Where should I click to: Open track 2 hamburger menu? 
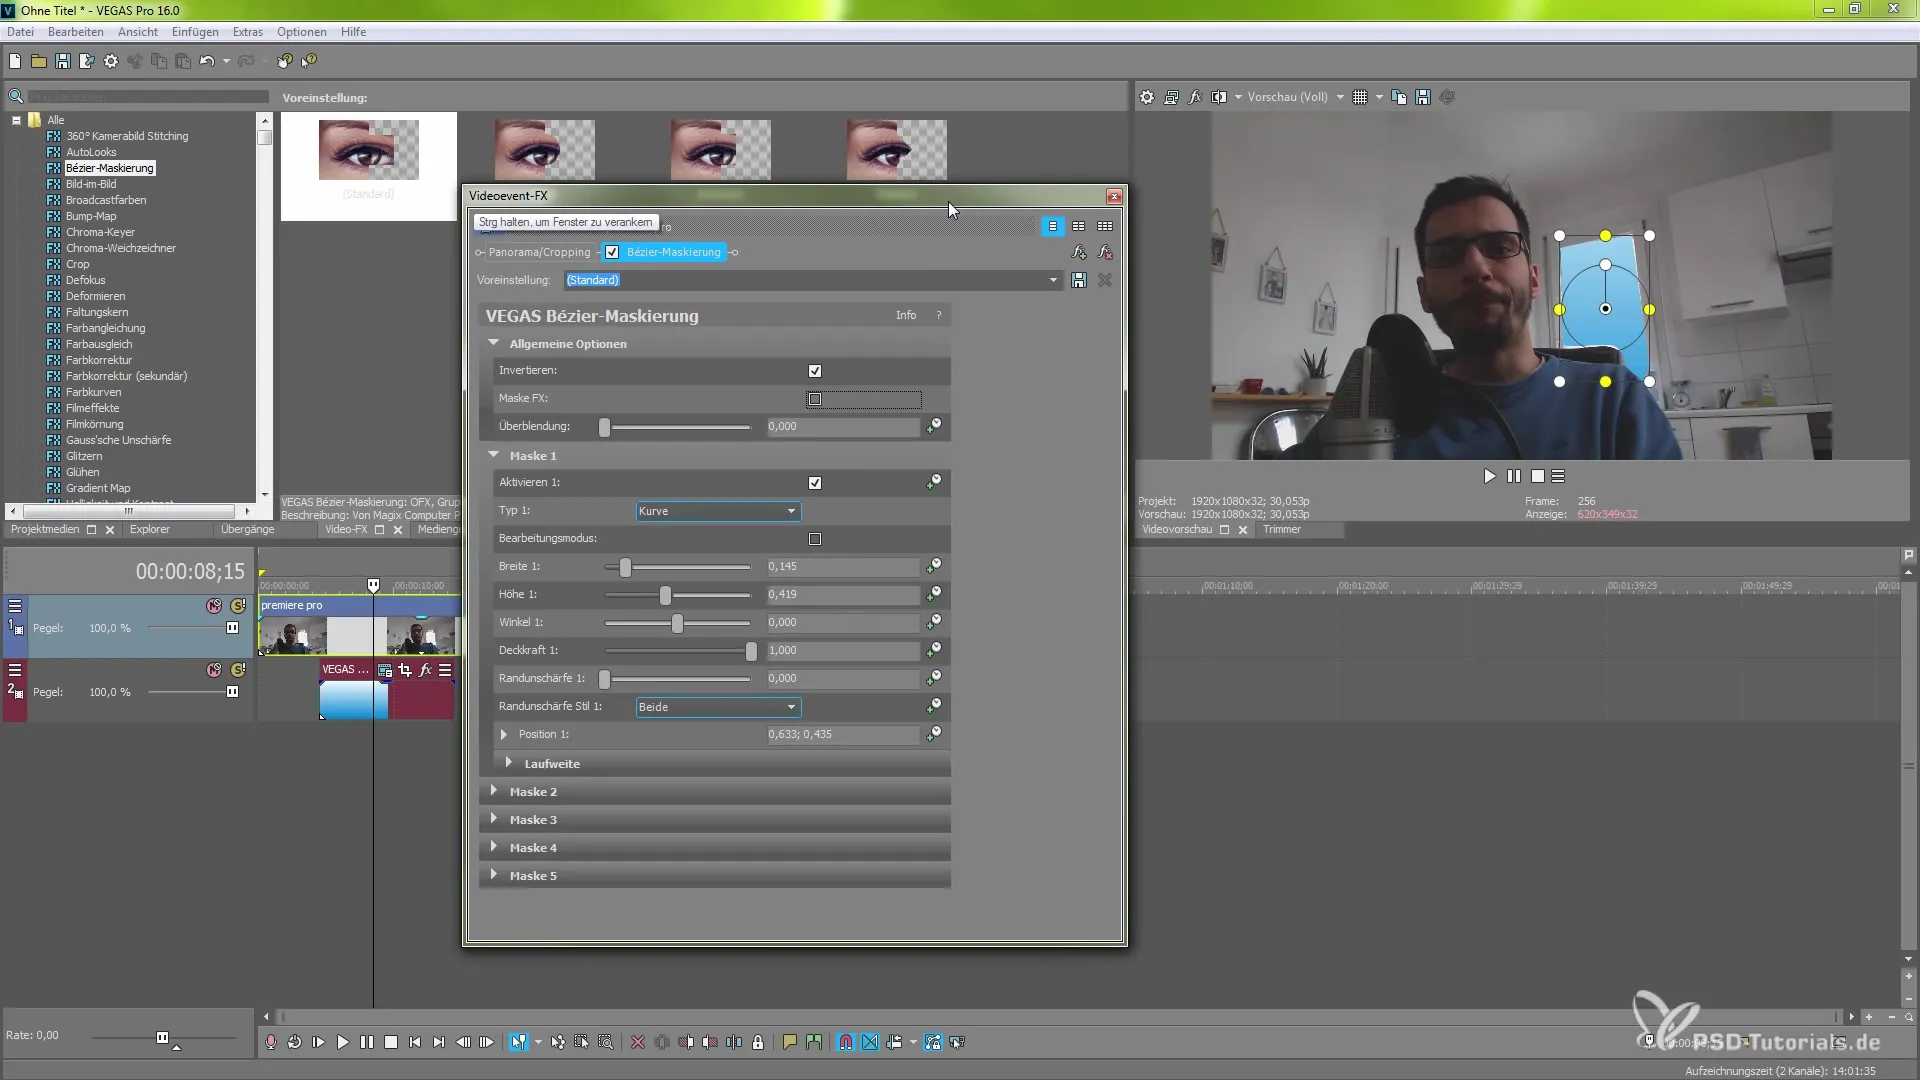tap(15, 670)
